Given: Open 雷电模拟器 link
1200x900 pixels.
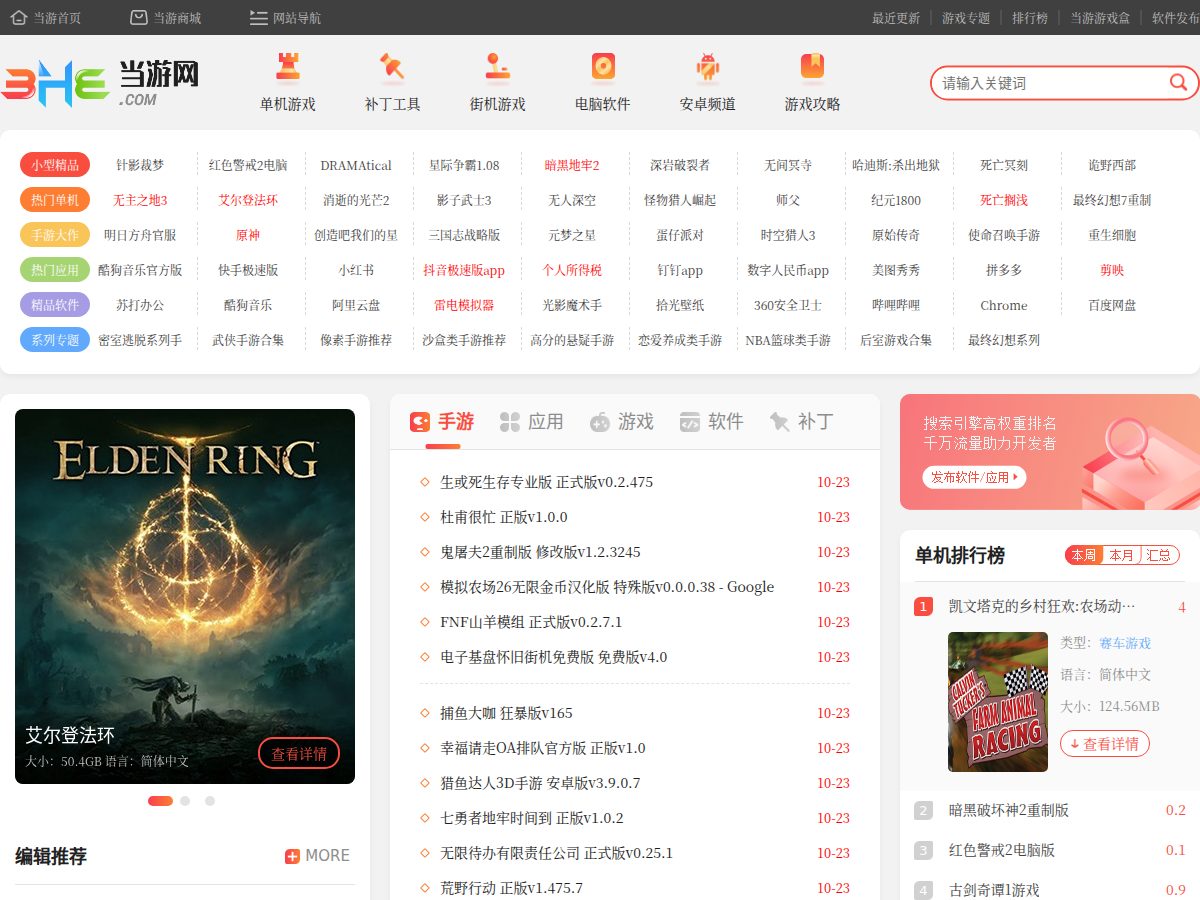Looking at the screenshot, I should coord(464,305).
